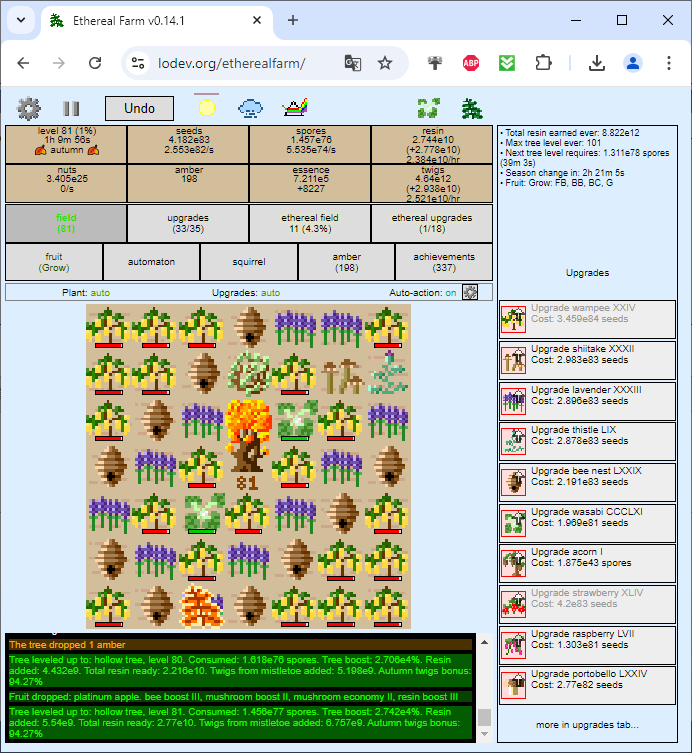This screenshot has height=753, width=692.
Task: Activate the sun weather ability
Action: pyautogui.click(x=207, y=108)
